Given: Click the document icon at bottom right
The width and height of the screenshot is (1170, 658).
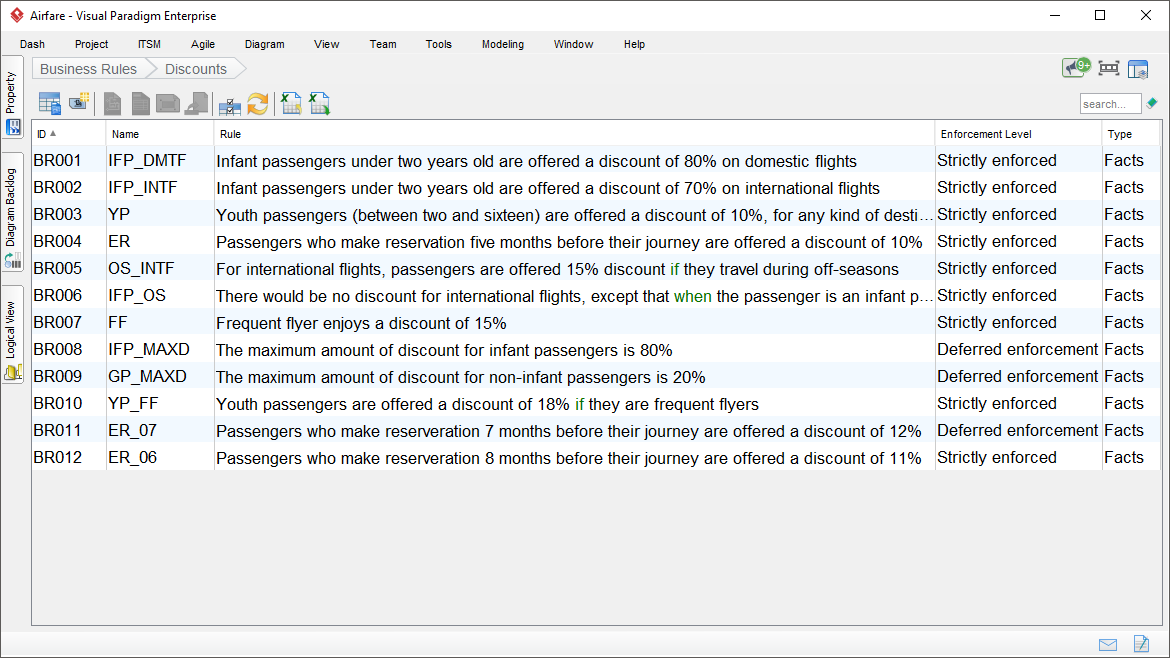Looking at the screenshot, I should click(1141, 644).
